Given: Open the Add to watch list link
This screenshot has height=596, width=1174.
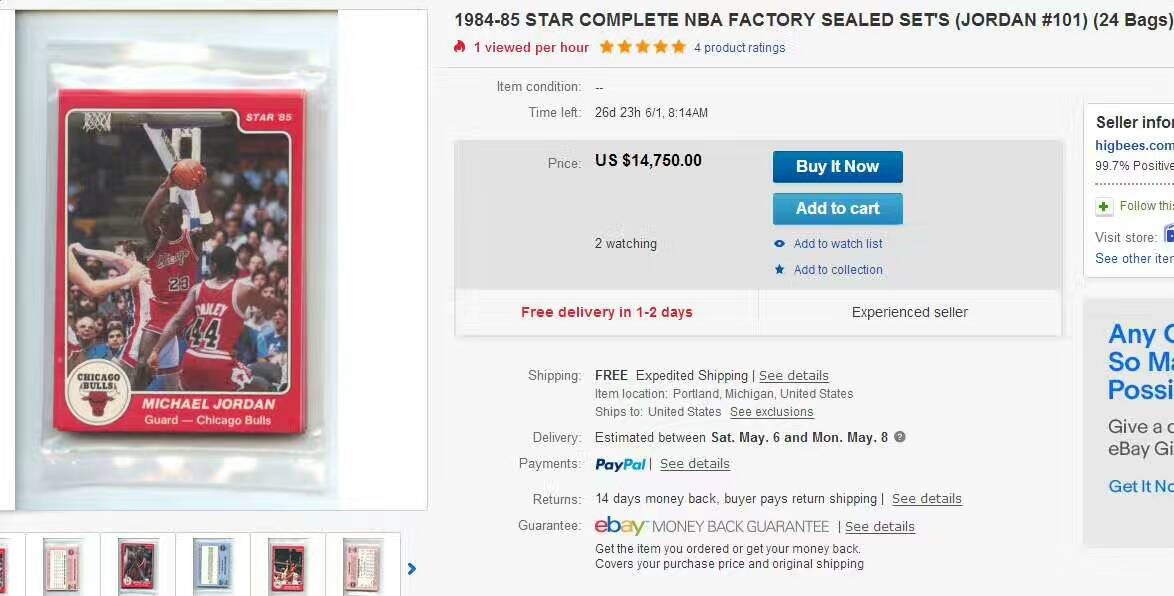Looking at the screenshot, I should [838, 244].
